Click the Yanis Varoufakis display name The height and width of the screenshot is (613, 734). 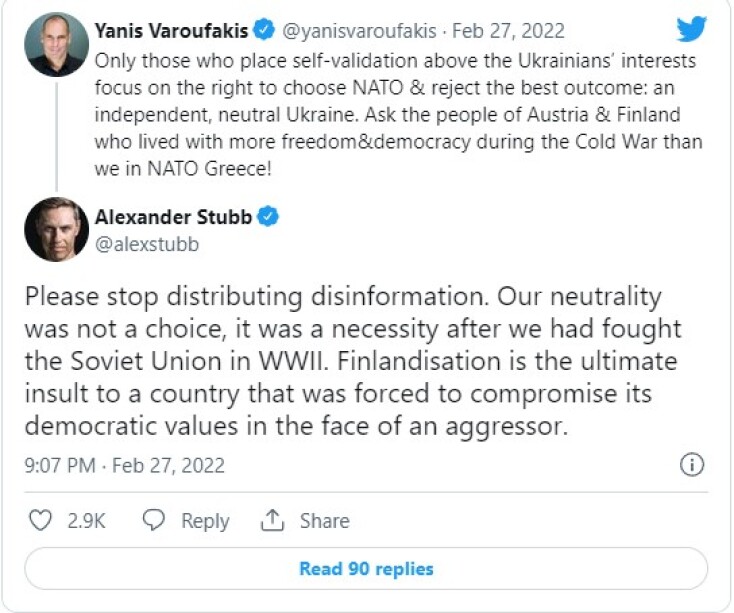click(172, 31)
